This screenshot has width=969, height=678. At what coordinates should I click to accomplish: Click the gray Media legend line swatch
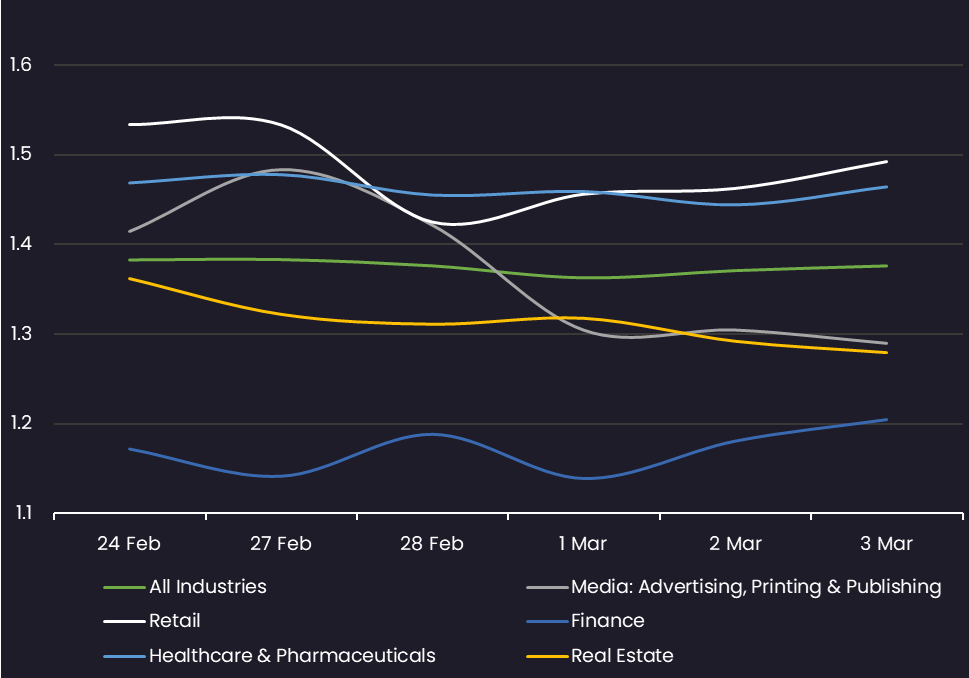tap(547, 587)
